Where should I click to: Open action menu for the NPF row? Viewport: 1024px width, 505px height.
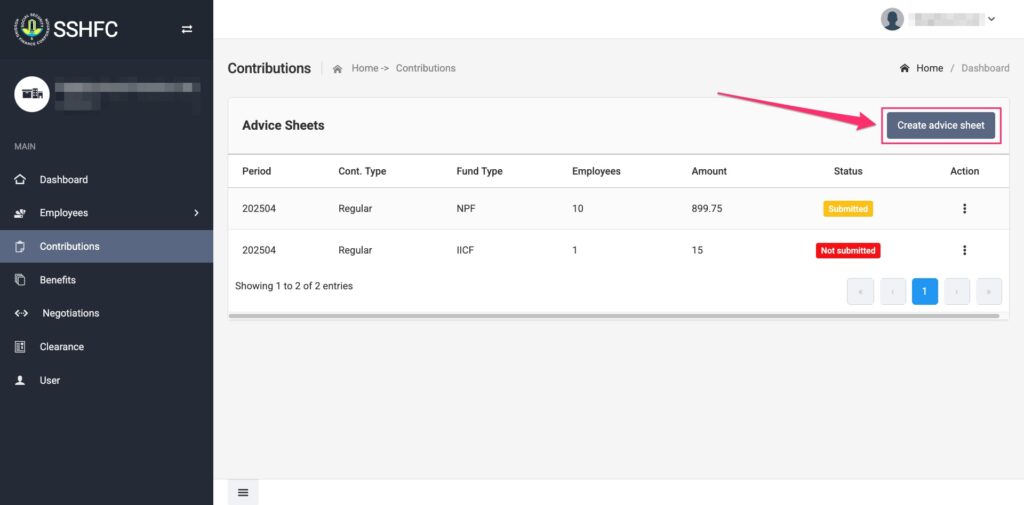[964, 209]
